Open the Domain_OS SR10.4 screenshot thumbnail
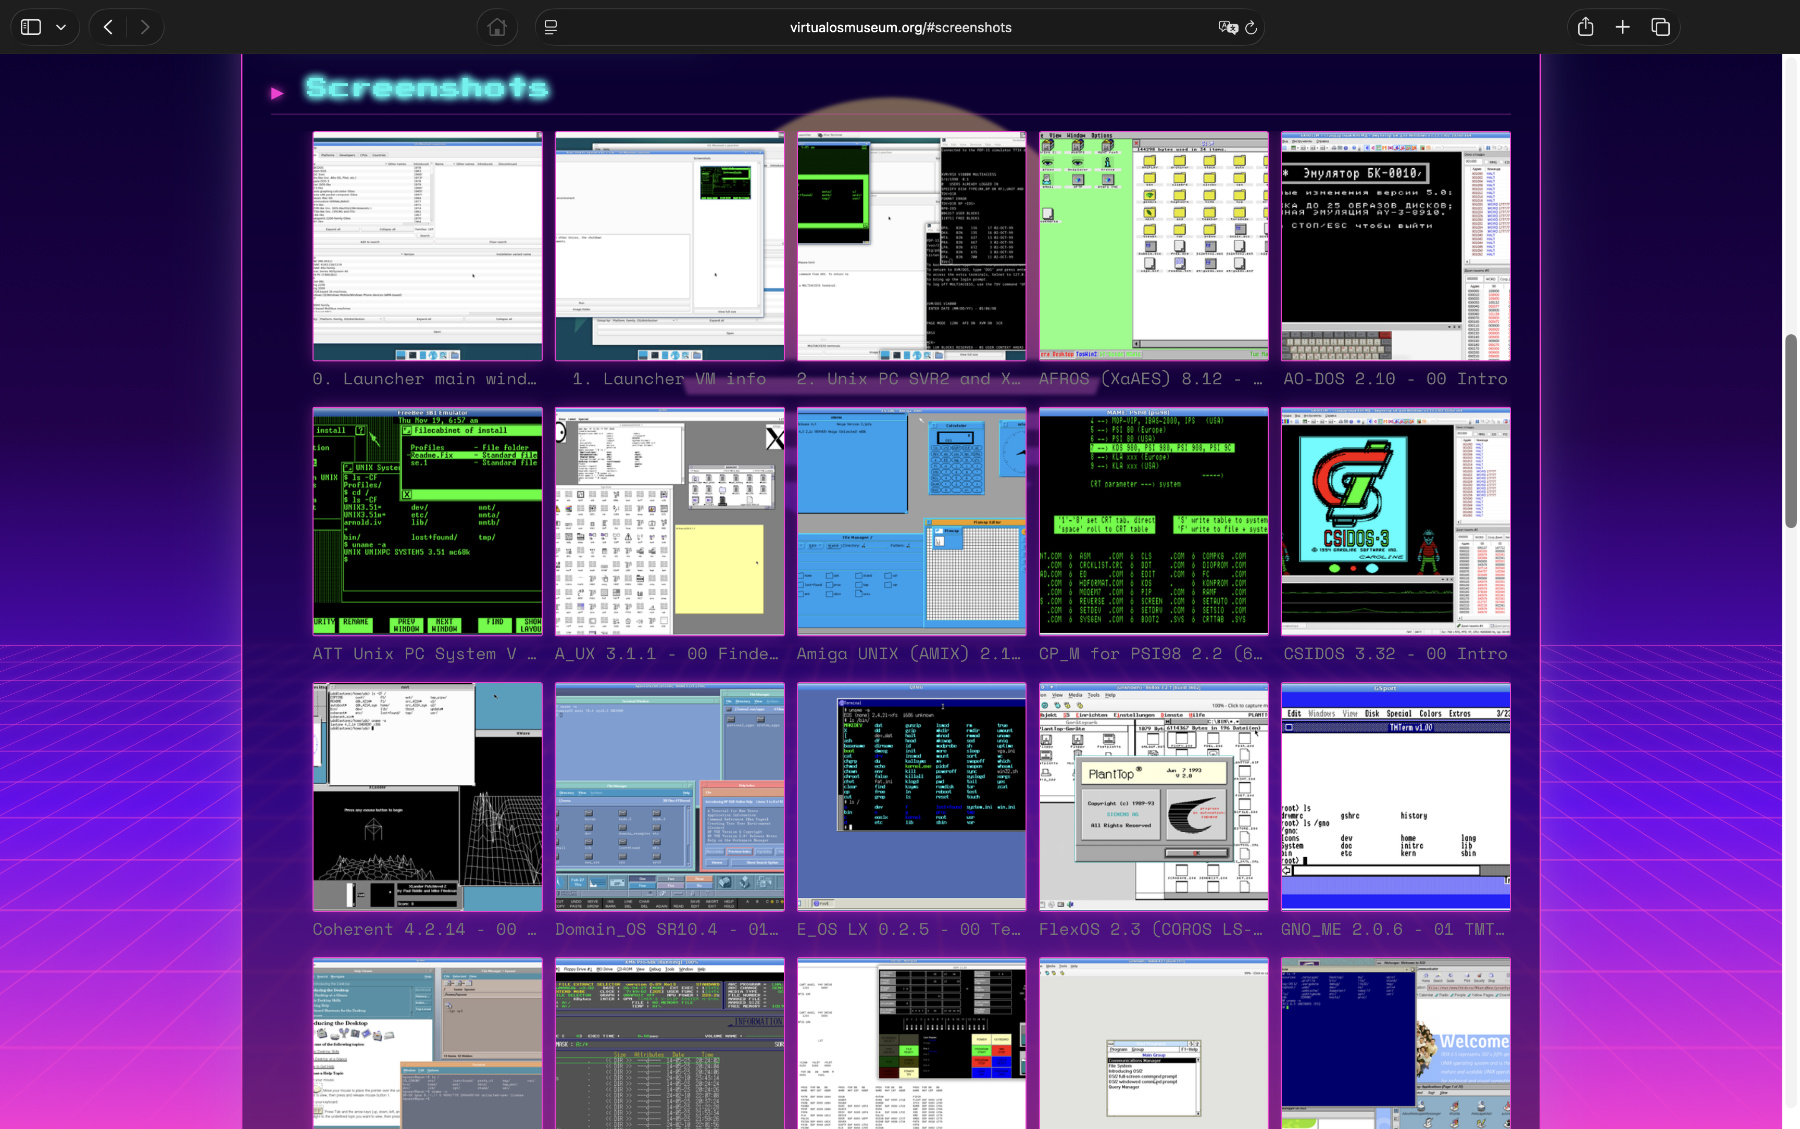1800x1129 pixels. tap(670, 797)
